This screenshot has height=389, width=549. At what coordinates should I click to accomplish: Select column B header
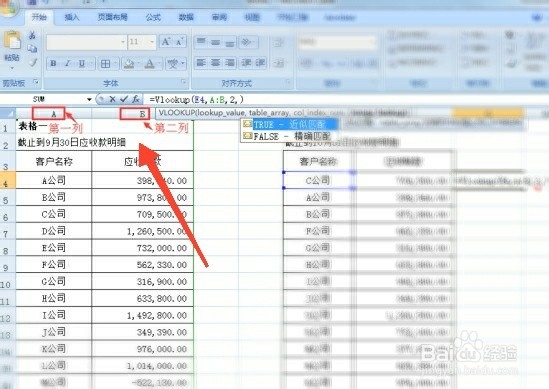point(142,113)
